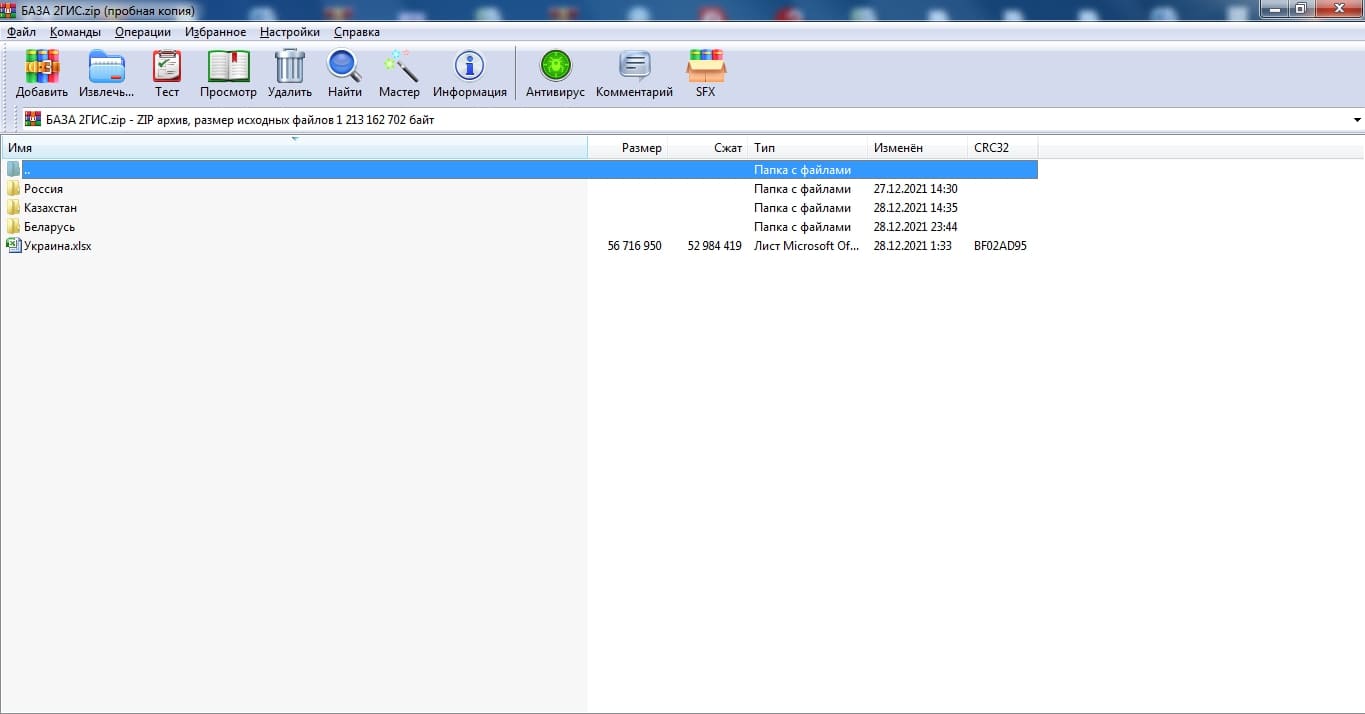Viewport: 1365px width, 714px height.
Task: Sort by the Изменён column header
Action: coord(917,148)
